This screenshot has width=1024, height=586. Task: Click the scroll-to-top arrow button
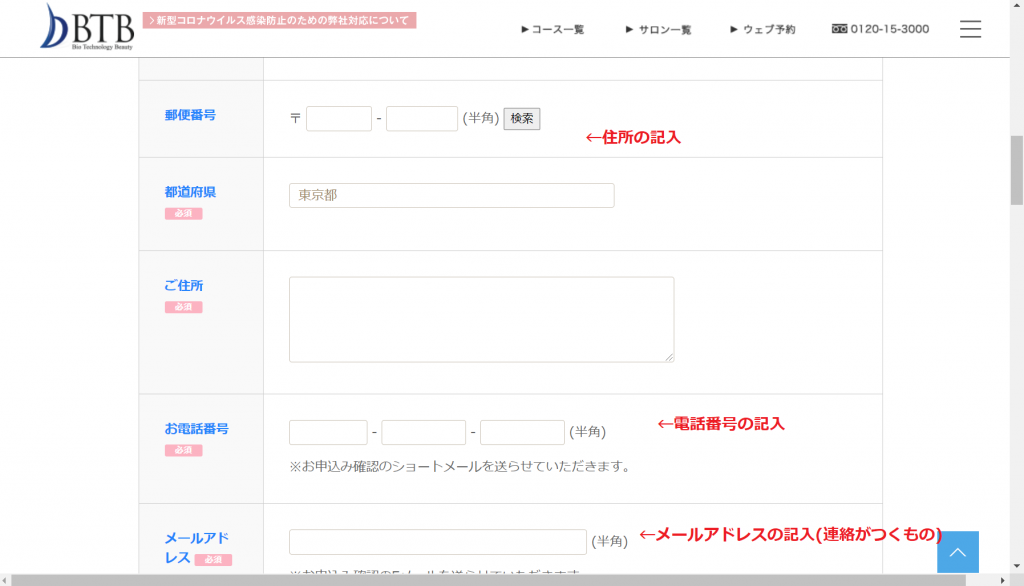(x=957, y=552)
